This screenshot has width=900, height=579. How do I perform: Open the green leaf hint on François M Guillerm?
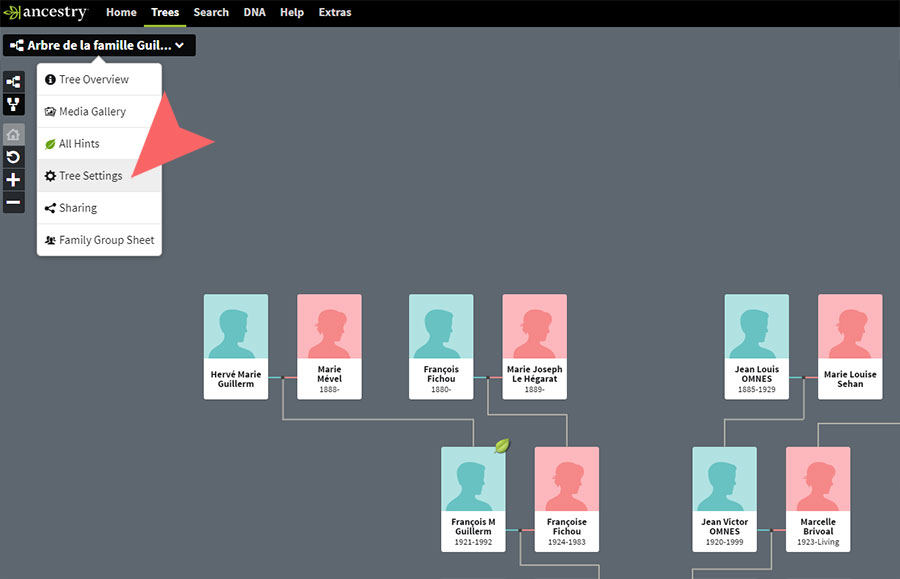tap(502, 446)
